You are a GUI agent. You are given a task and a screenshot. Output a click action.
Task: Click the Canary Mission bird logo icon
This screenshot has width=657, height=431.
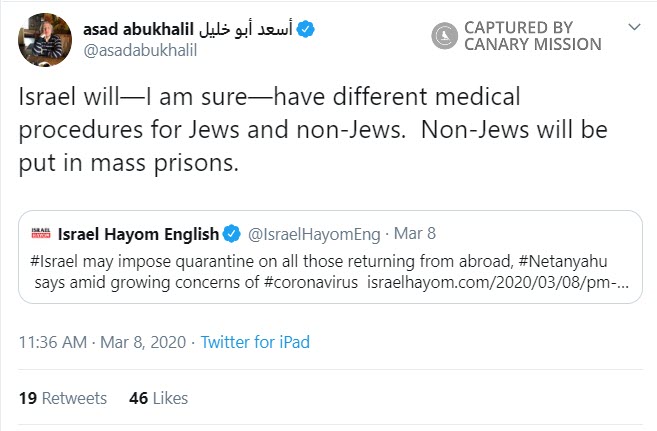pyautogui.click(x=442, y=37)
